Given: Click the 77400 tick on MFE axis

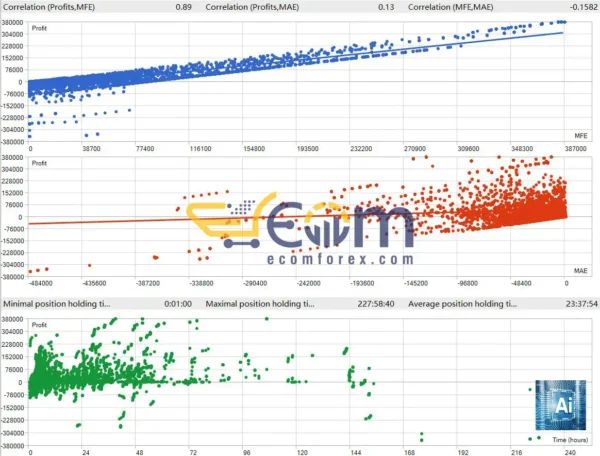Looking at the screenshot, I should click(145, 148).
